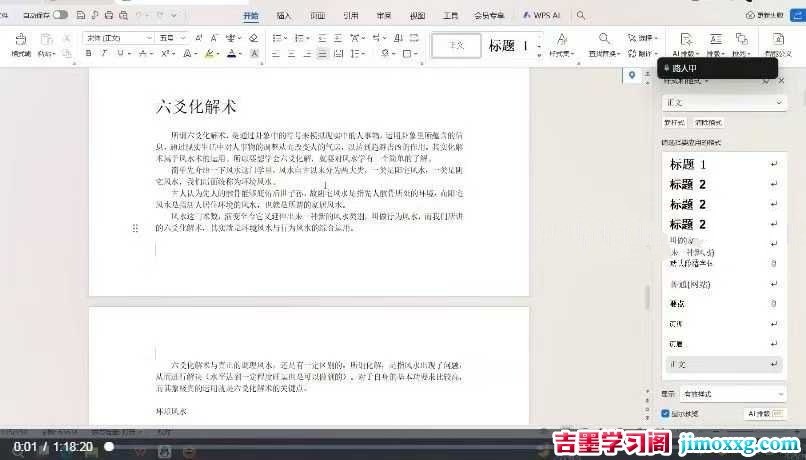Image resolution: width=806 pixels, height=460 pixels.
Task: Click the 六爻化解术 document title
Action: pyautogui.click(x=196, y=107)
